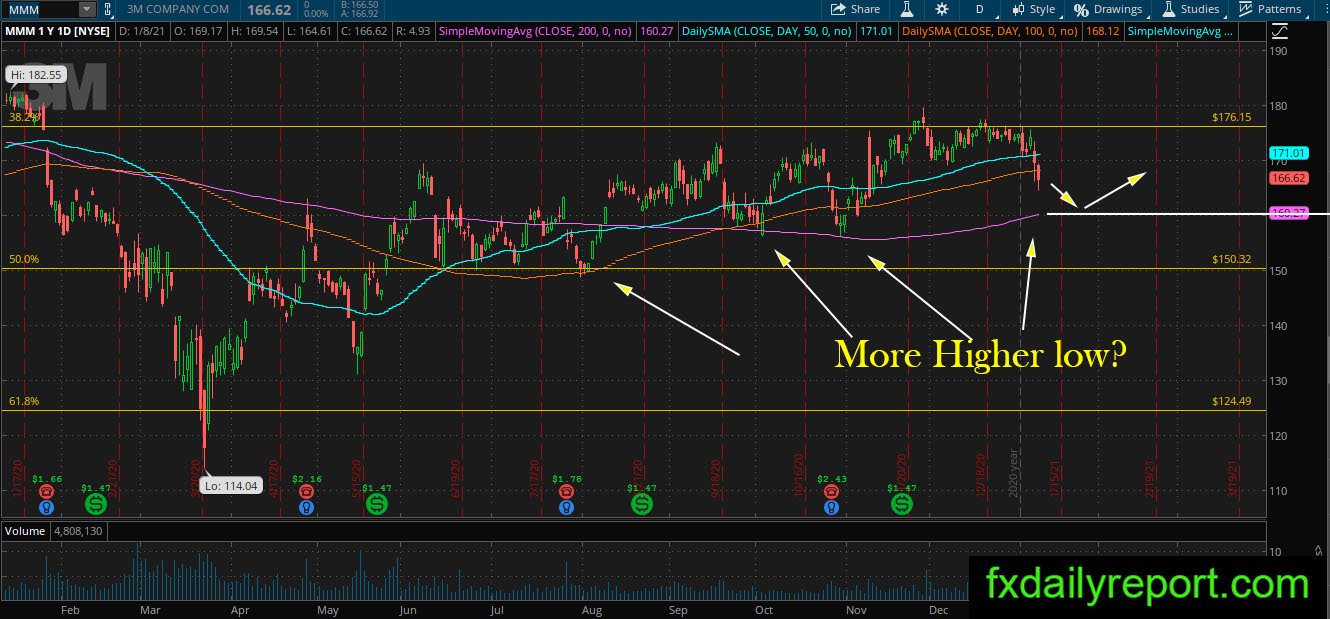Viewport: 1330px width, 619px height.
Task: Click the Volume subgraph label
Action: click(26, 531)
